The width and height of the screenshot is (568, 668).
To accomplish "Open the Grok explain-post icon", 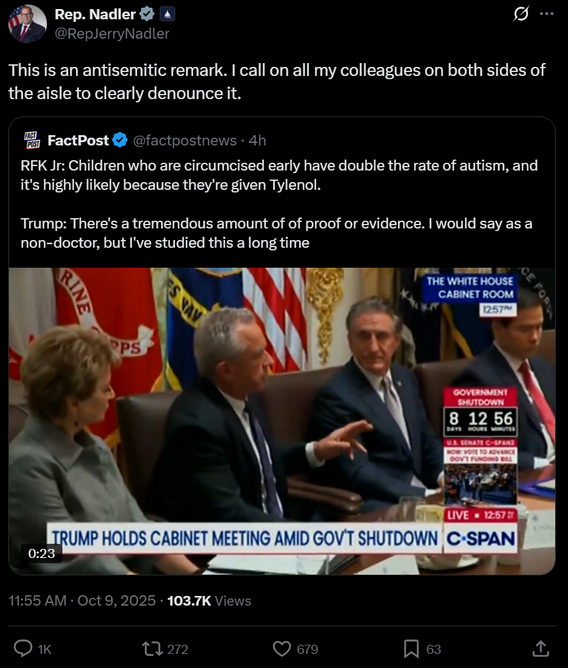I will [x=521, y=14].
